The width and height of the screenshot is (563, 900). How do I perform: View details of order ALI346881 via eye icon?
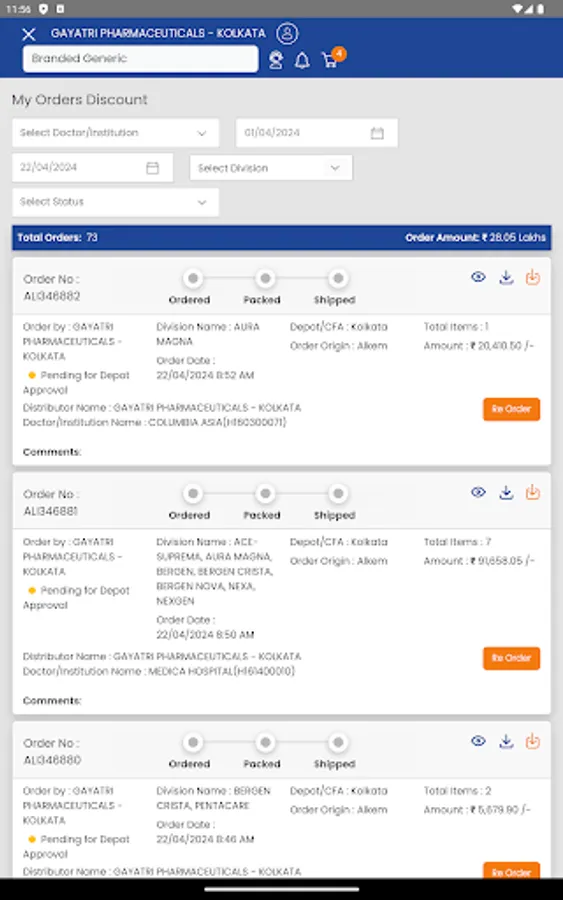click(x=478, y=492)
